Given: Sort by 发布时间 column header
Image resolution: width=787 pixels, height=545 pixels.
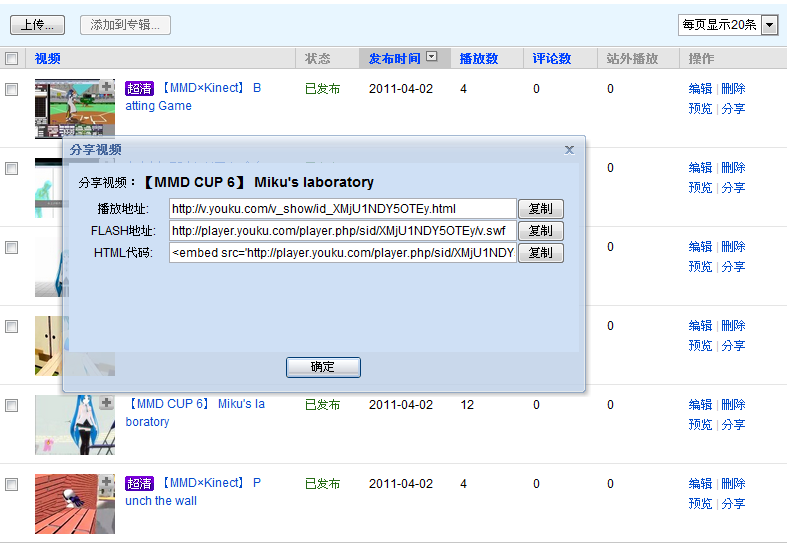Looking at the screenshot, I should [x=395, y=58].
